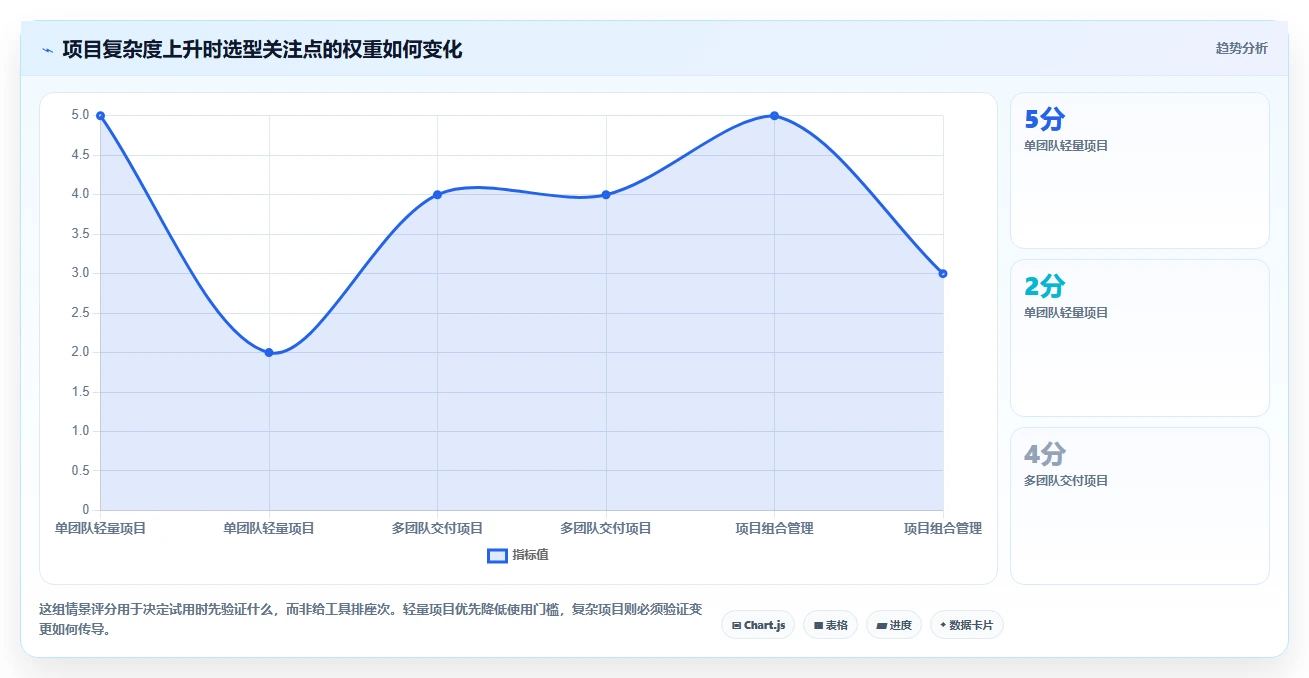Click the 5分 score card
Screen dimensions: 1309x678
1140,171
